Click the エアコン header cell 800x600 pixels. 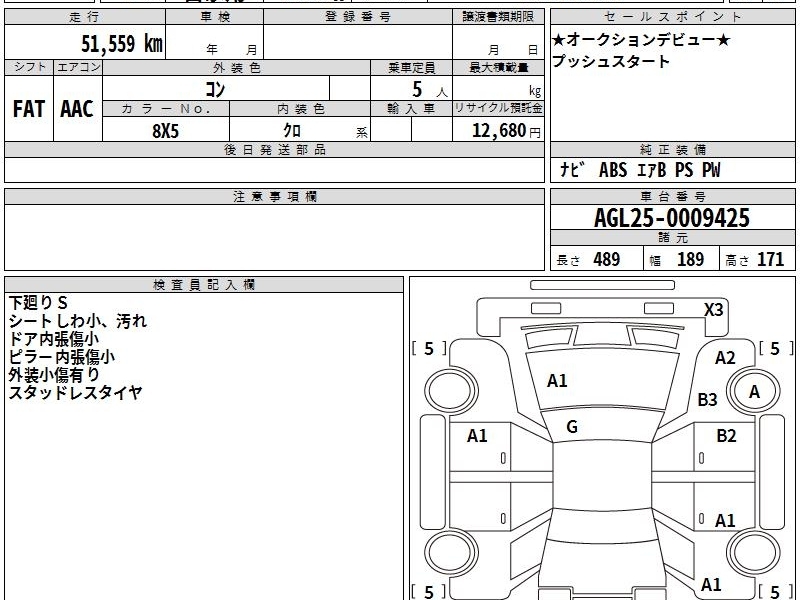click(78, 67)
